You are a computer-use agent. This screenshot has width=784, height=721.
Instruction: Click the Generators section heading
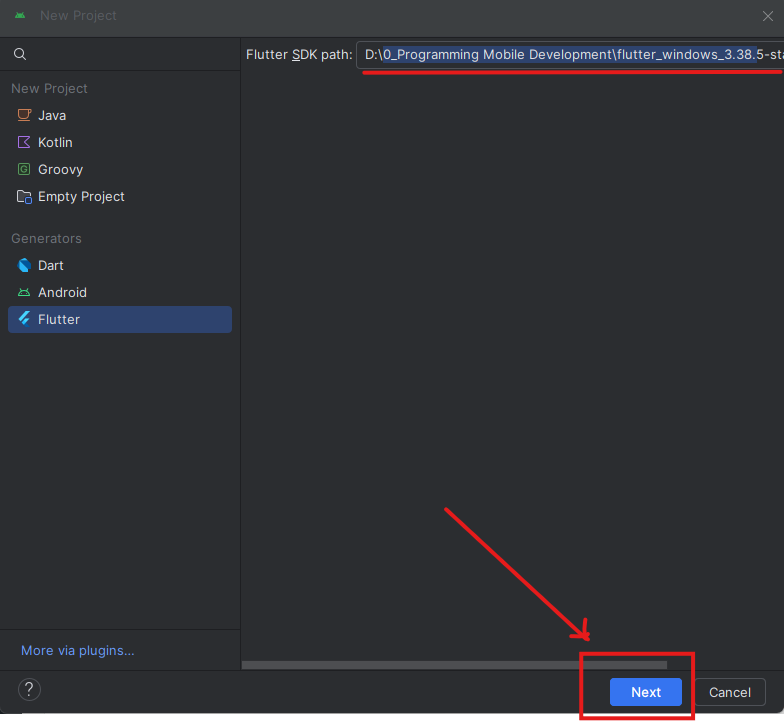click(x=46, y=238)
